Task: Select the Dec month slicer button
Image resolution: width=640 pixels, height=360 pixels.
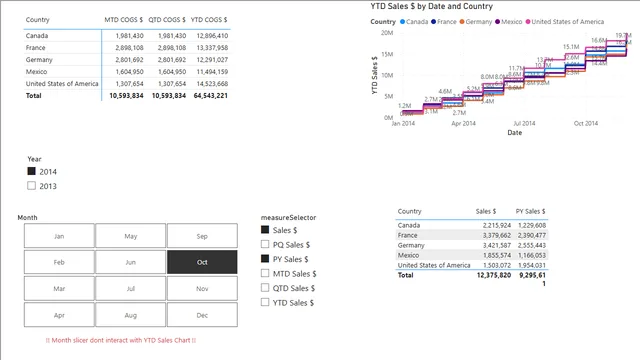Action: pyautogui.click(x=202, y=315)
